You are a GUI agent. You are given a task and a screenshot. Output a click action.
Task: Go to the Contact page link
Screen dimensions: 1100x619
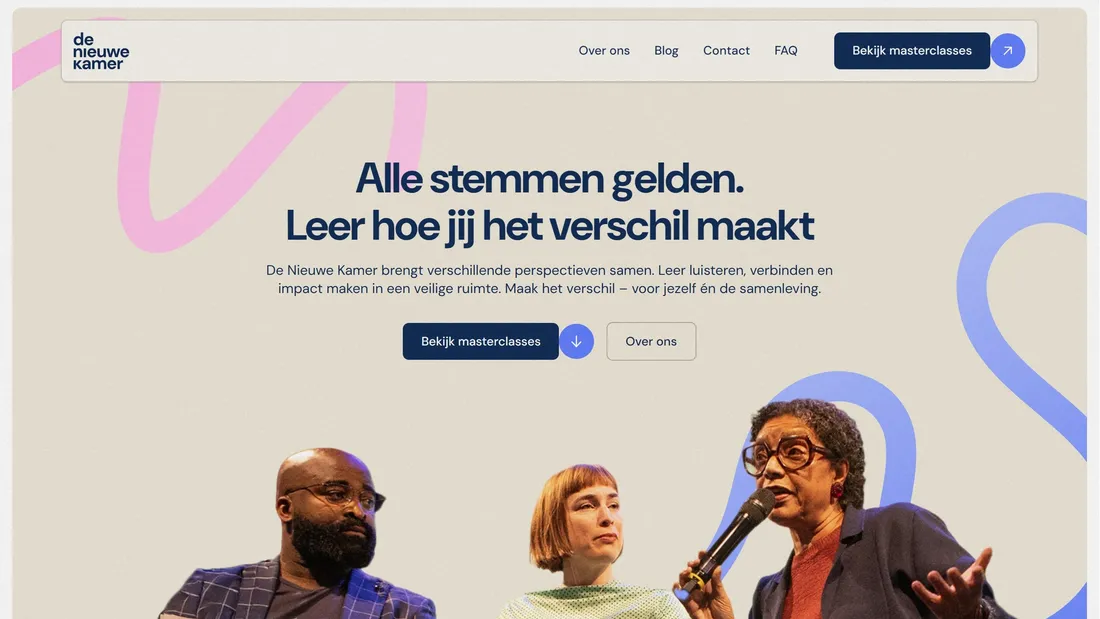coord(726,51)
